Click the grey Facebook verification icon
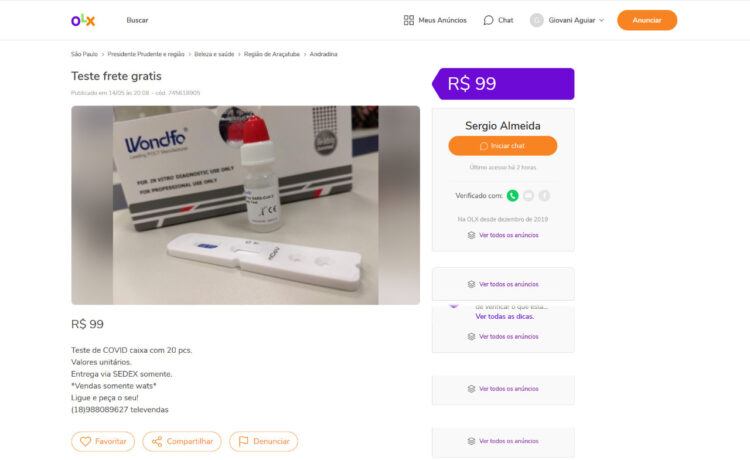The image size is (750, 460). tap(544, 196)
